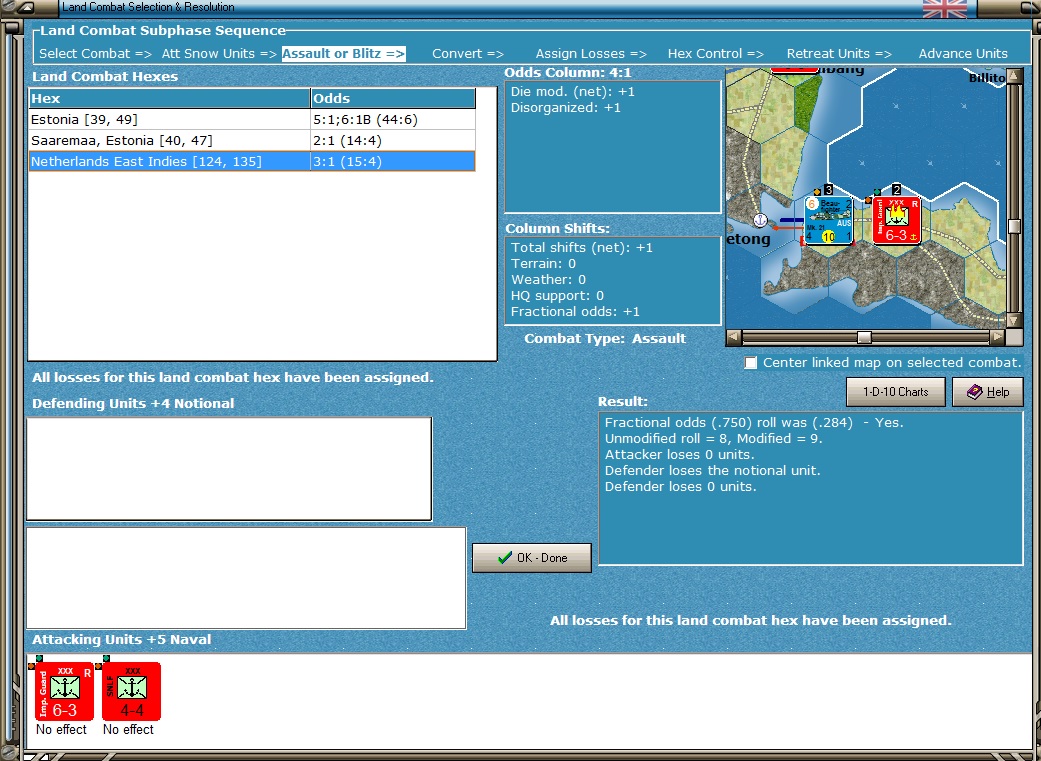Click the map scroll right arrow
Image resolution: width=1041 pixels, height=761 pixels.
pyautogui.click(x=997, y=337)
